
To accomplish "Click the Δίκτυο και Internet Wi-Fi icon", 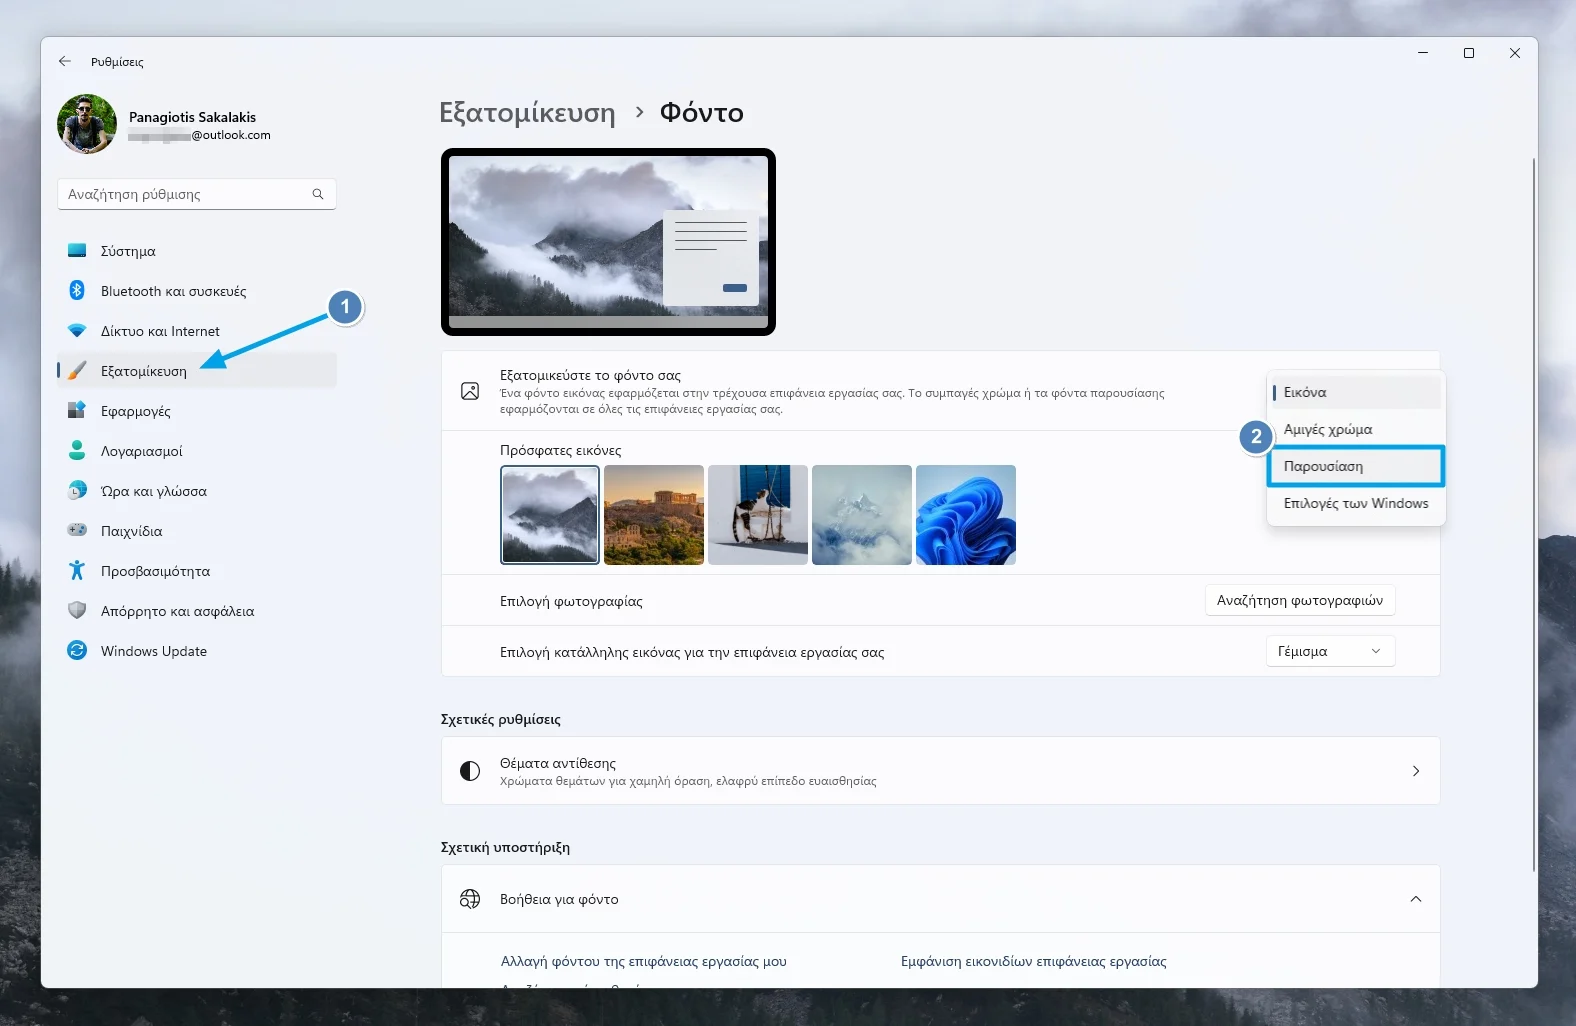I will click(x=77, y=331).
